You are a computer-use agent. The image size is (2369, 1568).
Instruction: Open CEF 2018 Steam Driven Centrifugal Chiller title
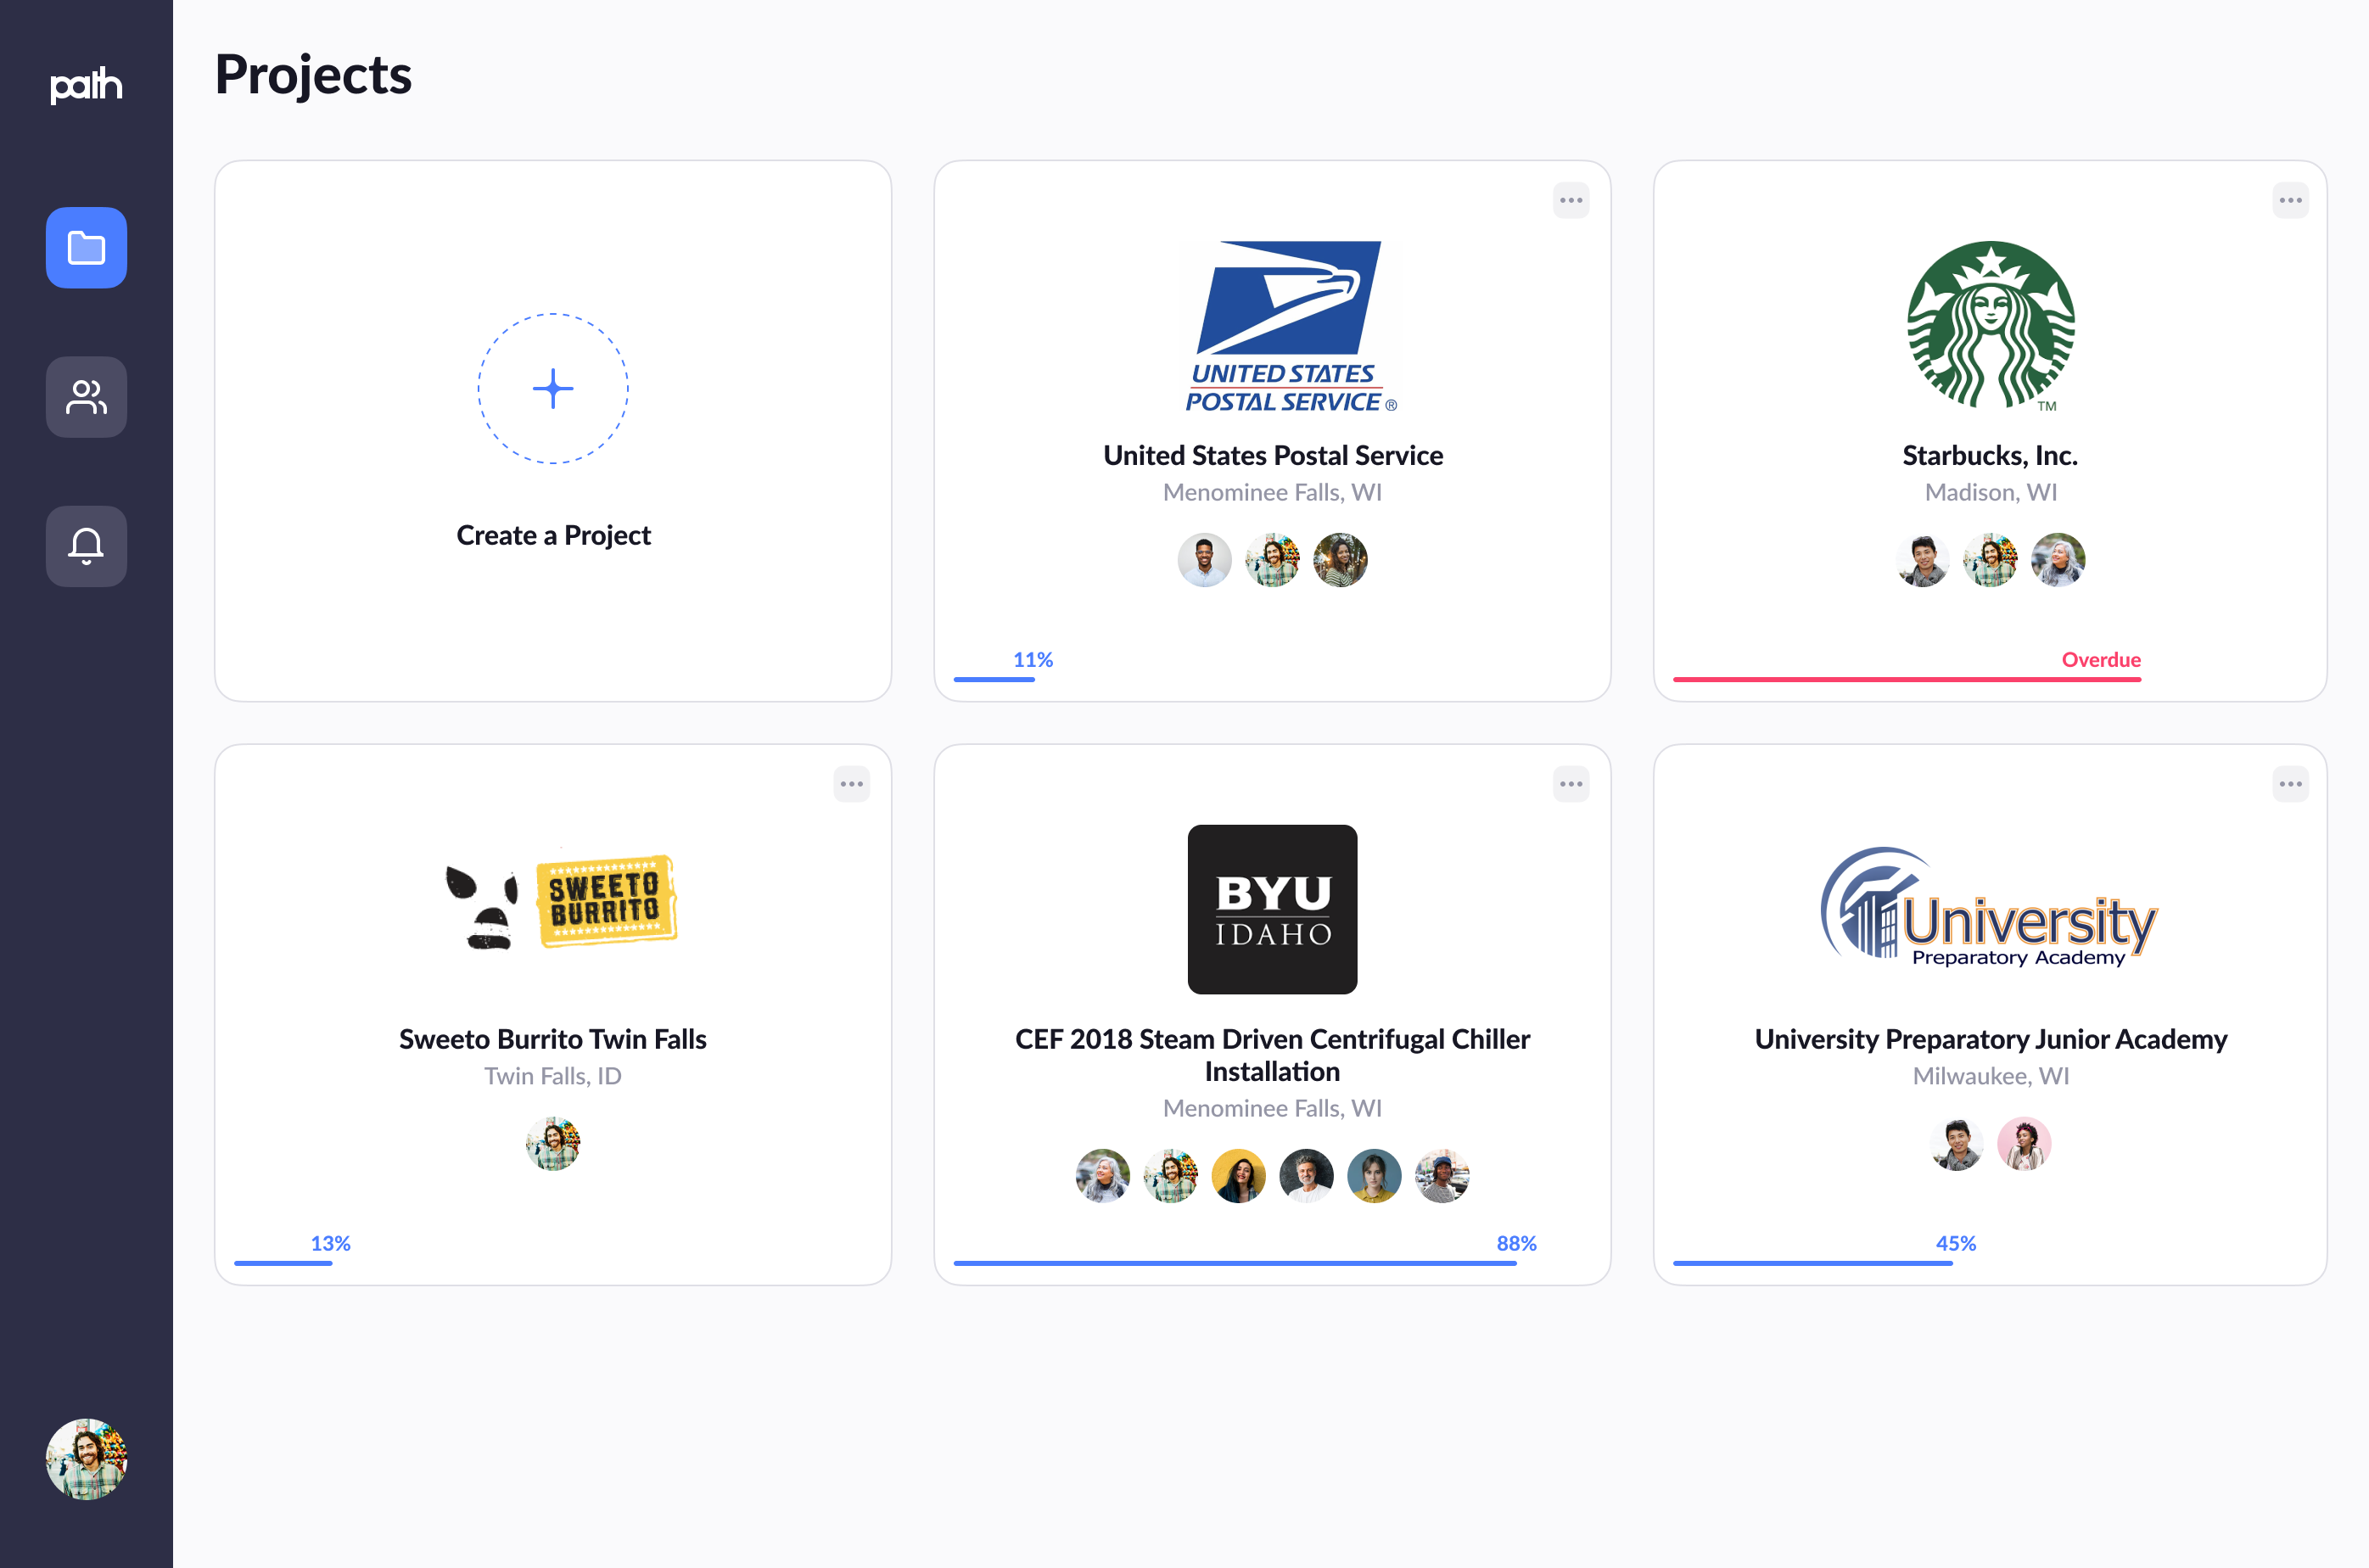(x=1272, y=1055)
